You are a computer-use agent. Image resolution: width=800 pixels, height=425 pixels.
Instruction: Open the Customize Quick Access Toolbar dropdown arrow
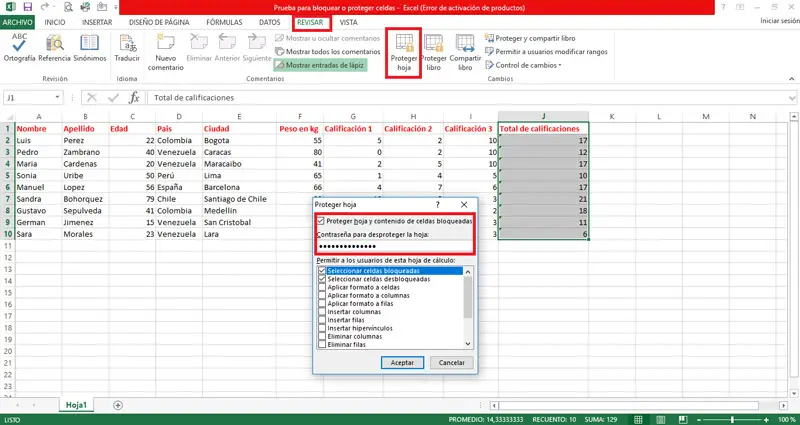pos(116,7)
